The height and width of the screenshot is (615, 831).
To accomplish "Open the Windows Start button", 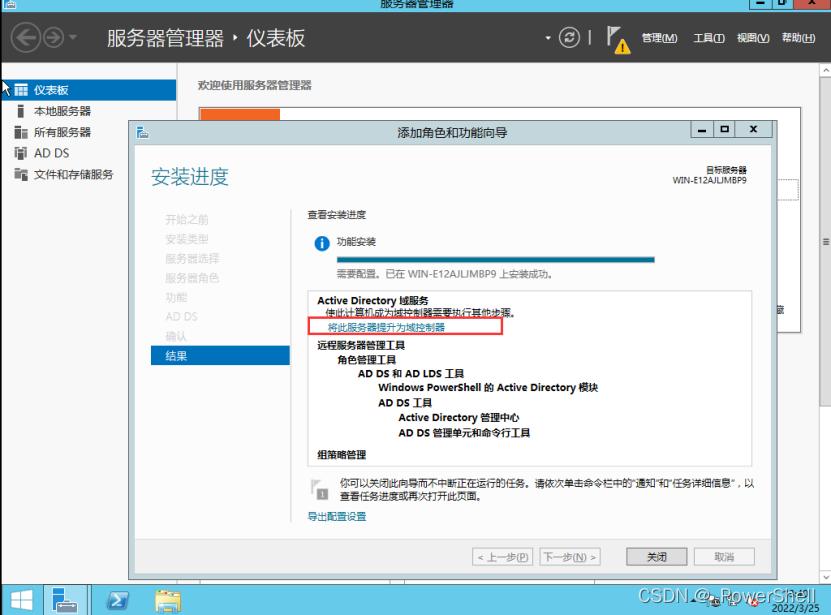I will [22, 600].
